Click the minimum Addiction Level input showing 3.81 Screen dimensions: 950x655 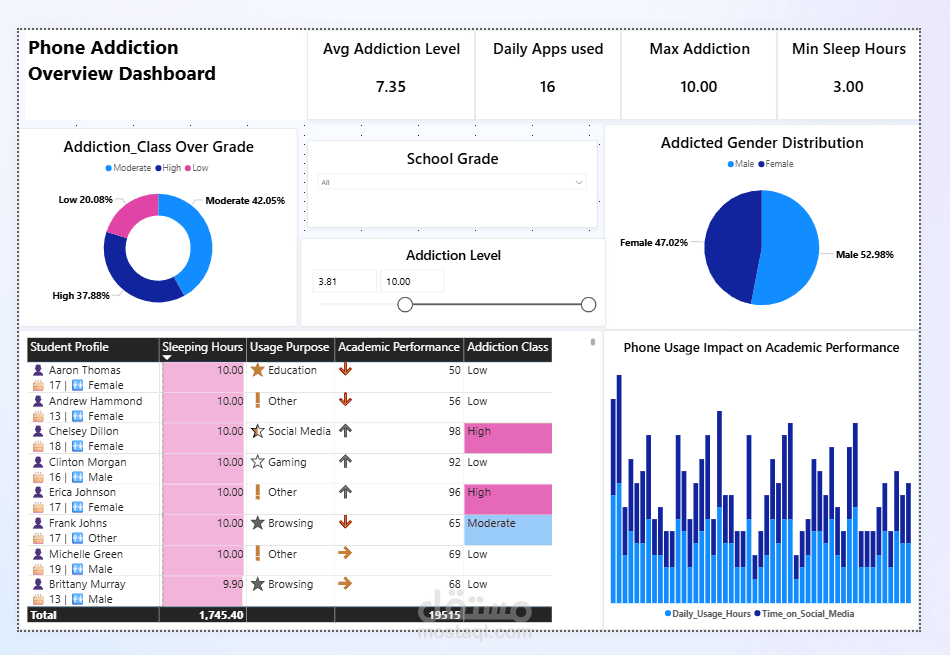(x=344, y=281)
